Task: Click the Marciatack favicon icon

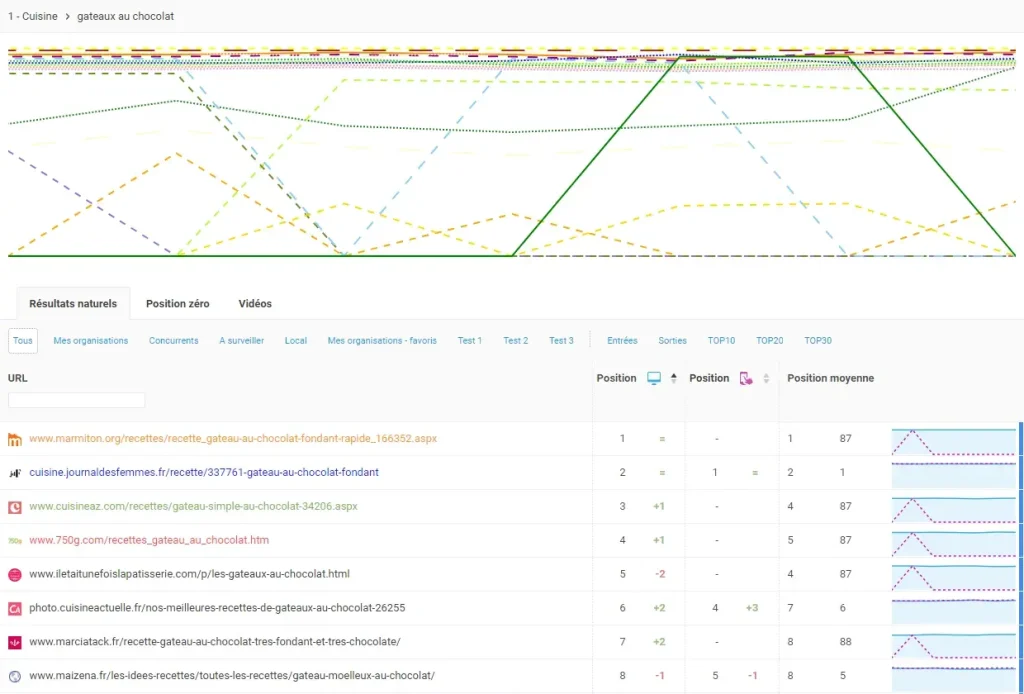Action: 14,642
